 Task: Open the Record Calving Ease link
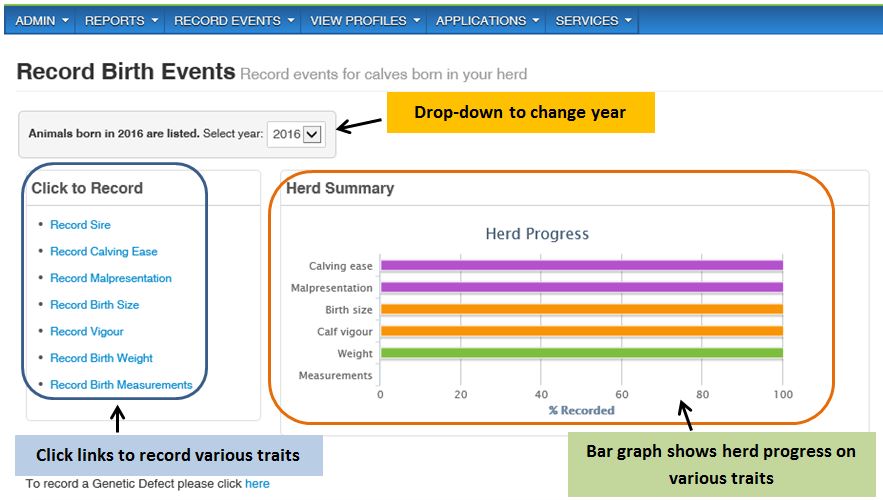[x=104, y=252]
